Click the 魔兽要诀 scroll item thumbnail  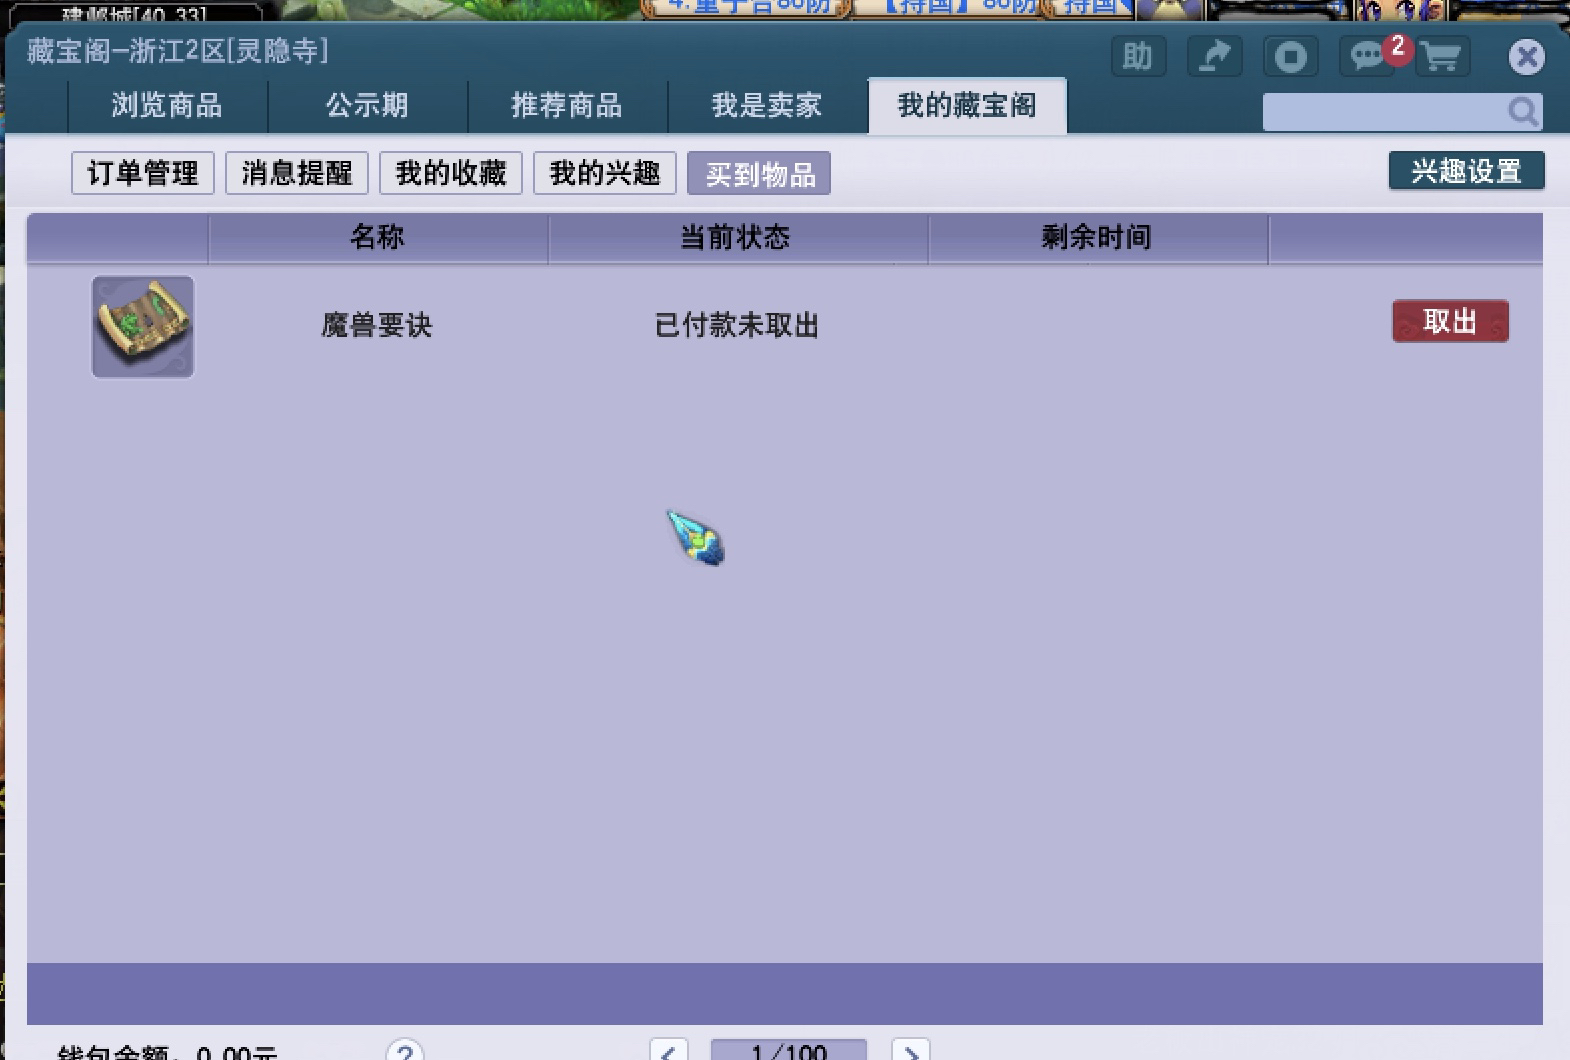click(143, 327)
